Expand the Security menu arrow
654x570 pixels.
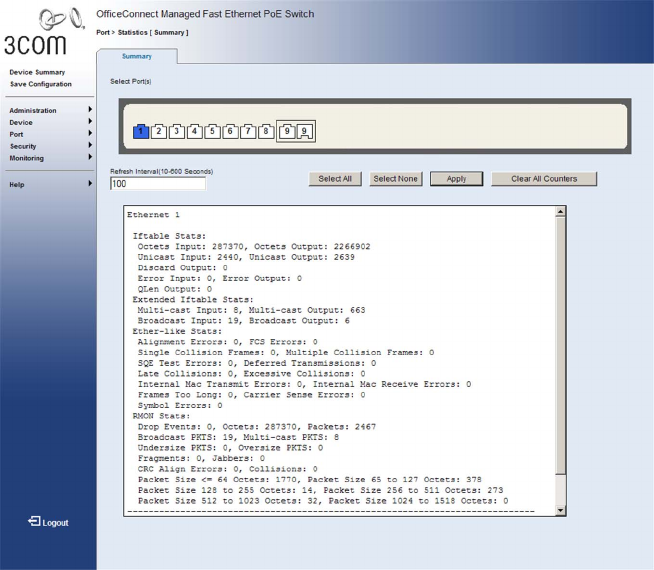coord(90,145)
